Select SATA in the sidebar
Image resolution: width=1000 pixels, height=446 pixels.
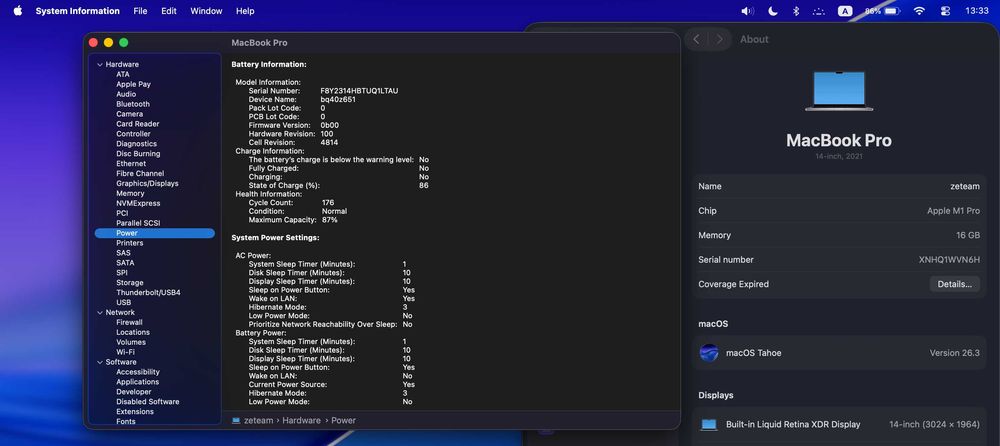click(x=125, y=263)
